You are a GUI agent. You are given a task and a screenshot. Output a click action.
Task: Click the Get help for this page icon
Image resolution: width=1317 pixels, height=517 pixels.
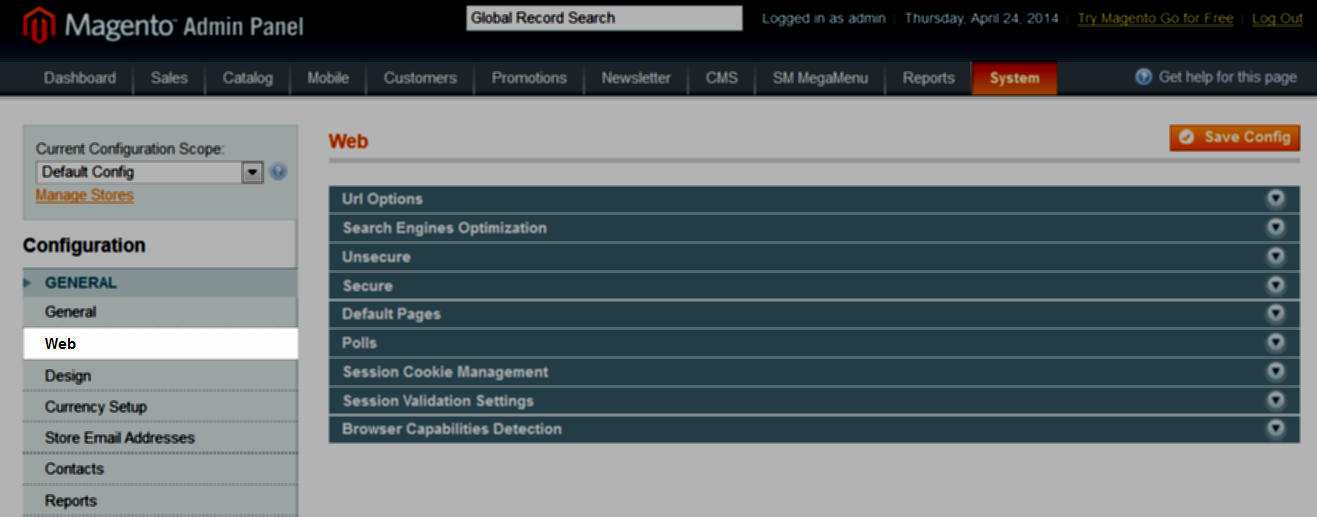point(1144,77)
